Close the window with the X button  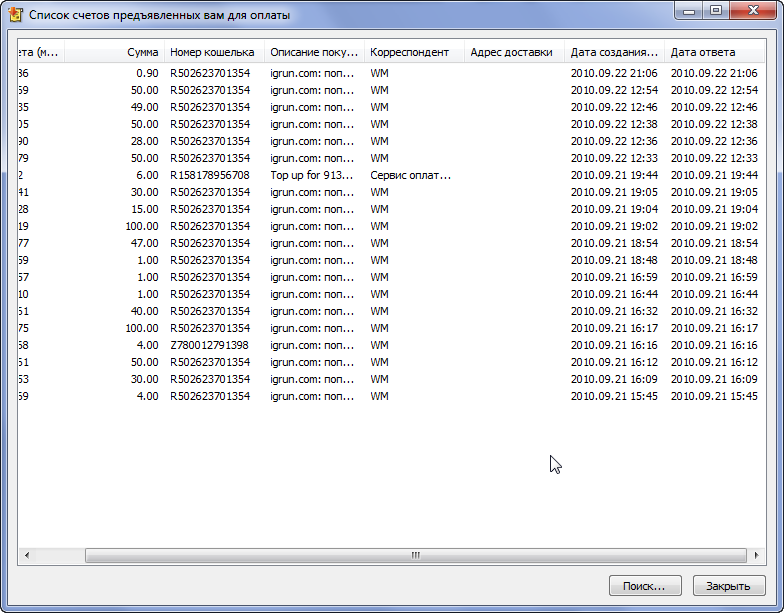[754, 10]
